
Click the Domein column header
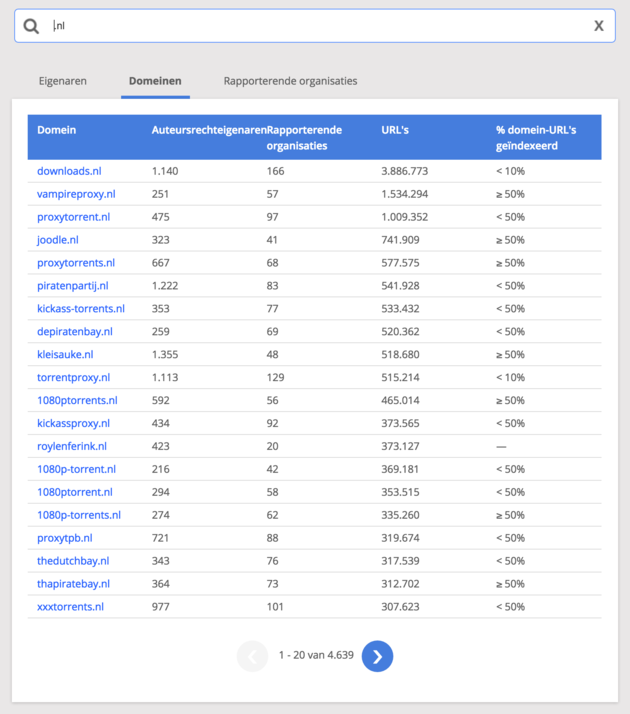coord(56,130)
